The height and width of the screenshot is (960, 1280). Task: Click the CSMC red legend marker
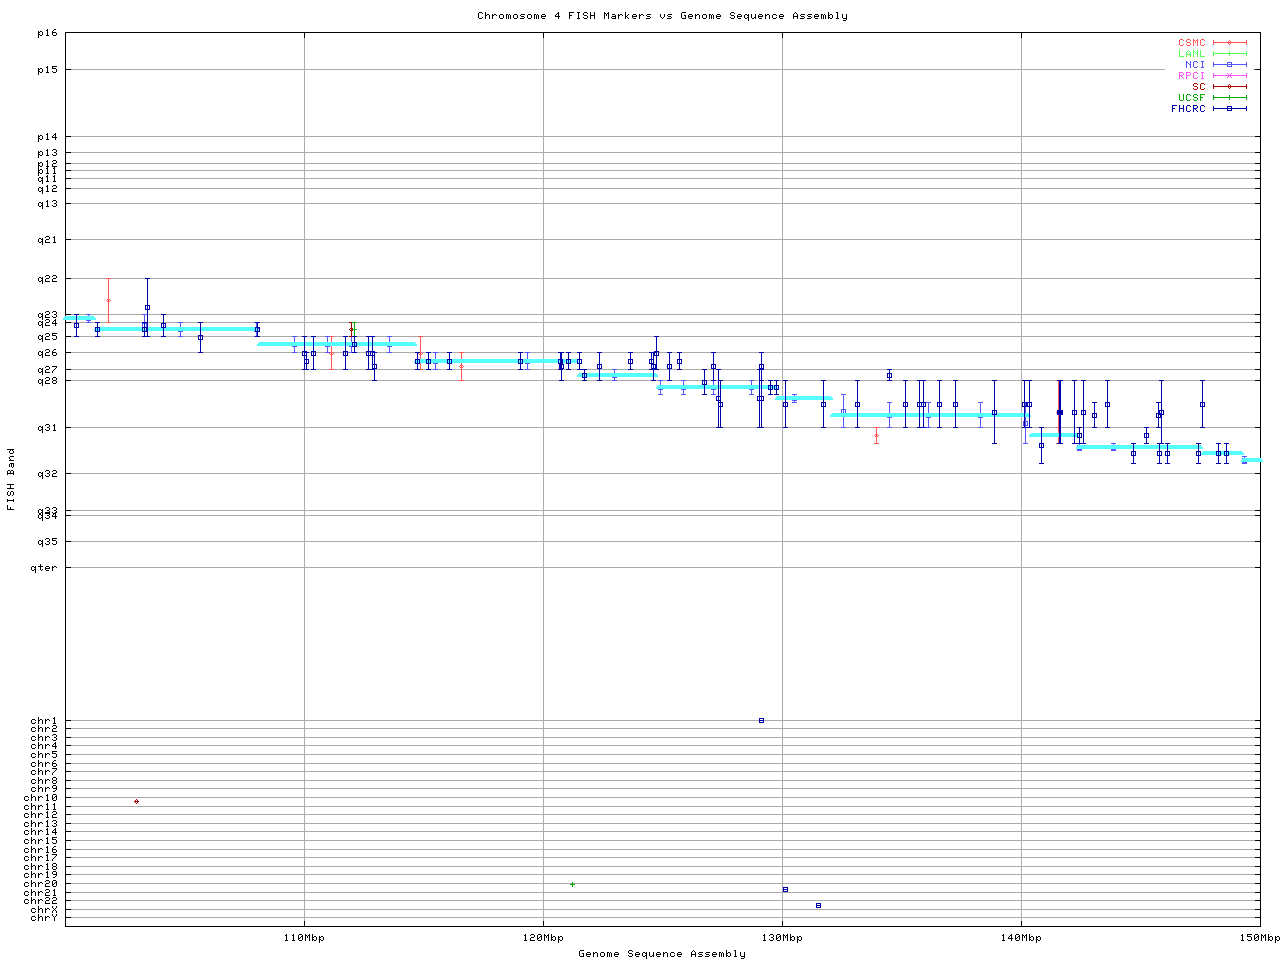(x=1229, y=43)
